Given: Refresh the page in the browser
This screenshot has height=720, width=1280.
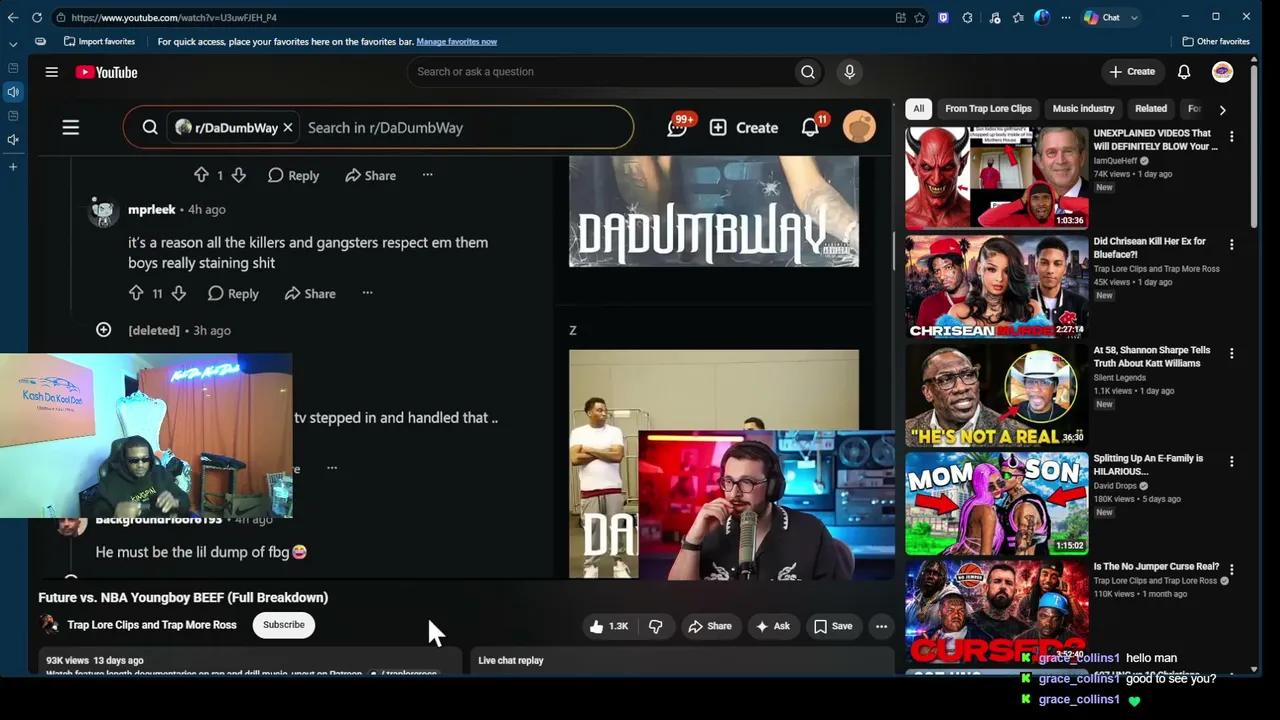Looking at the screenshot, I should tap(37, 17).
